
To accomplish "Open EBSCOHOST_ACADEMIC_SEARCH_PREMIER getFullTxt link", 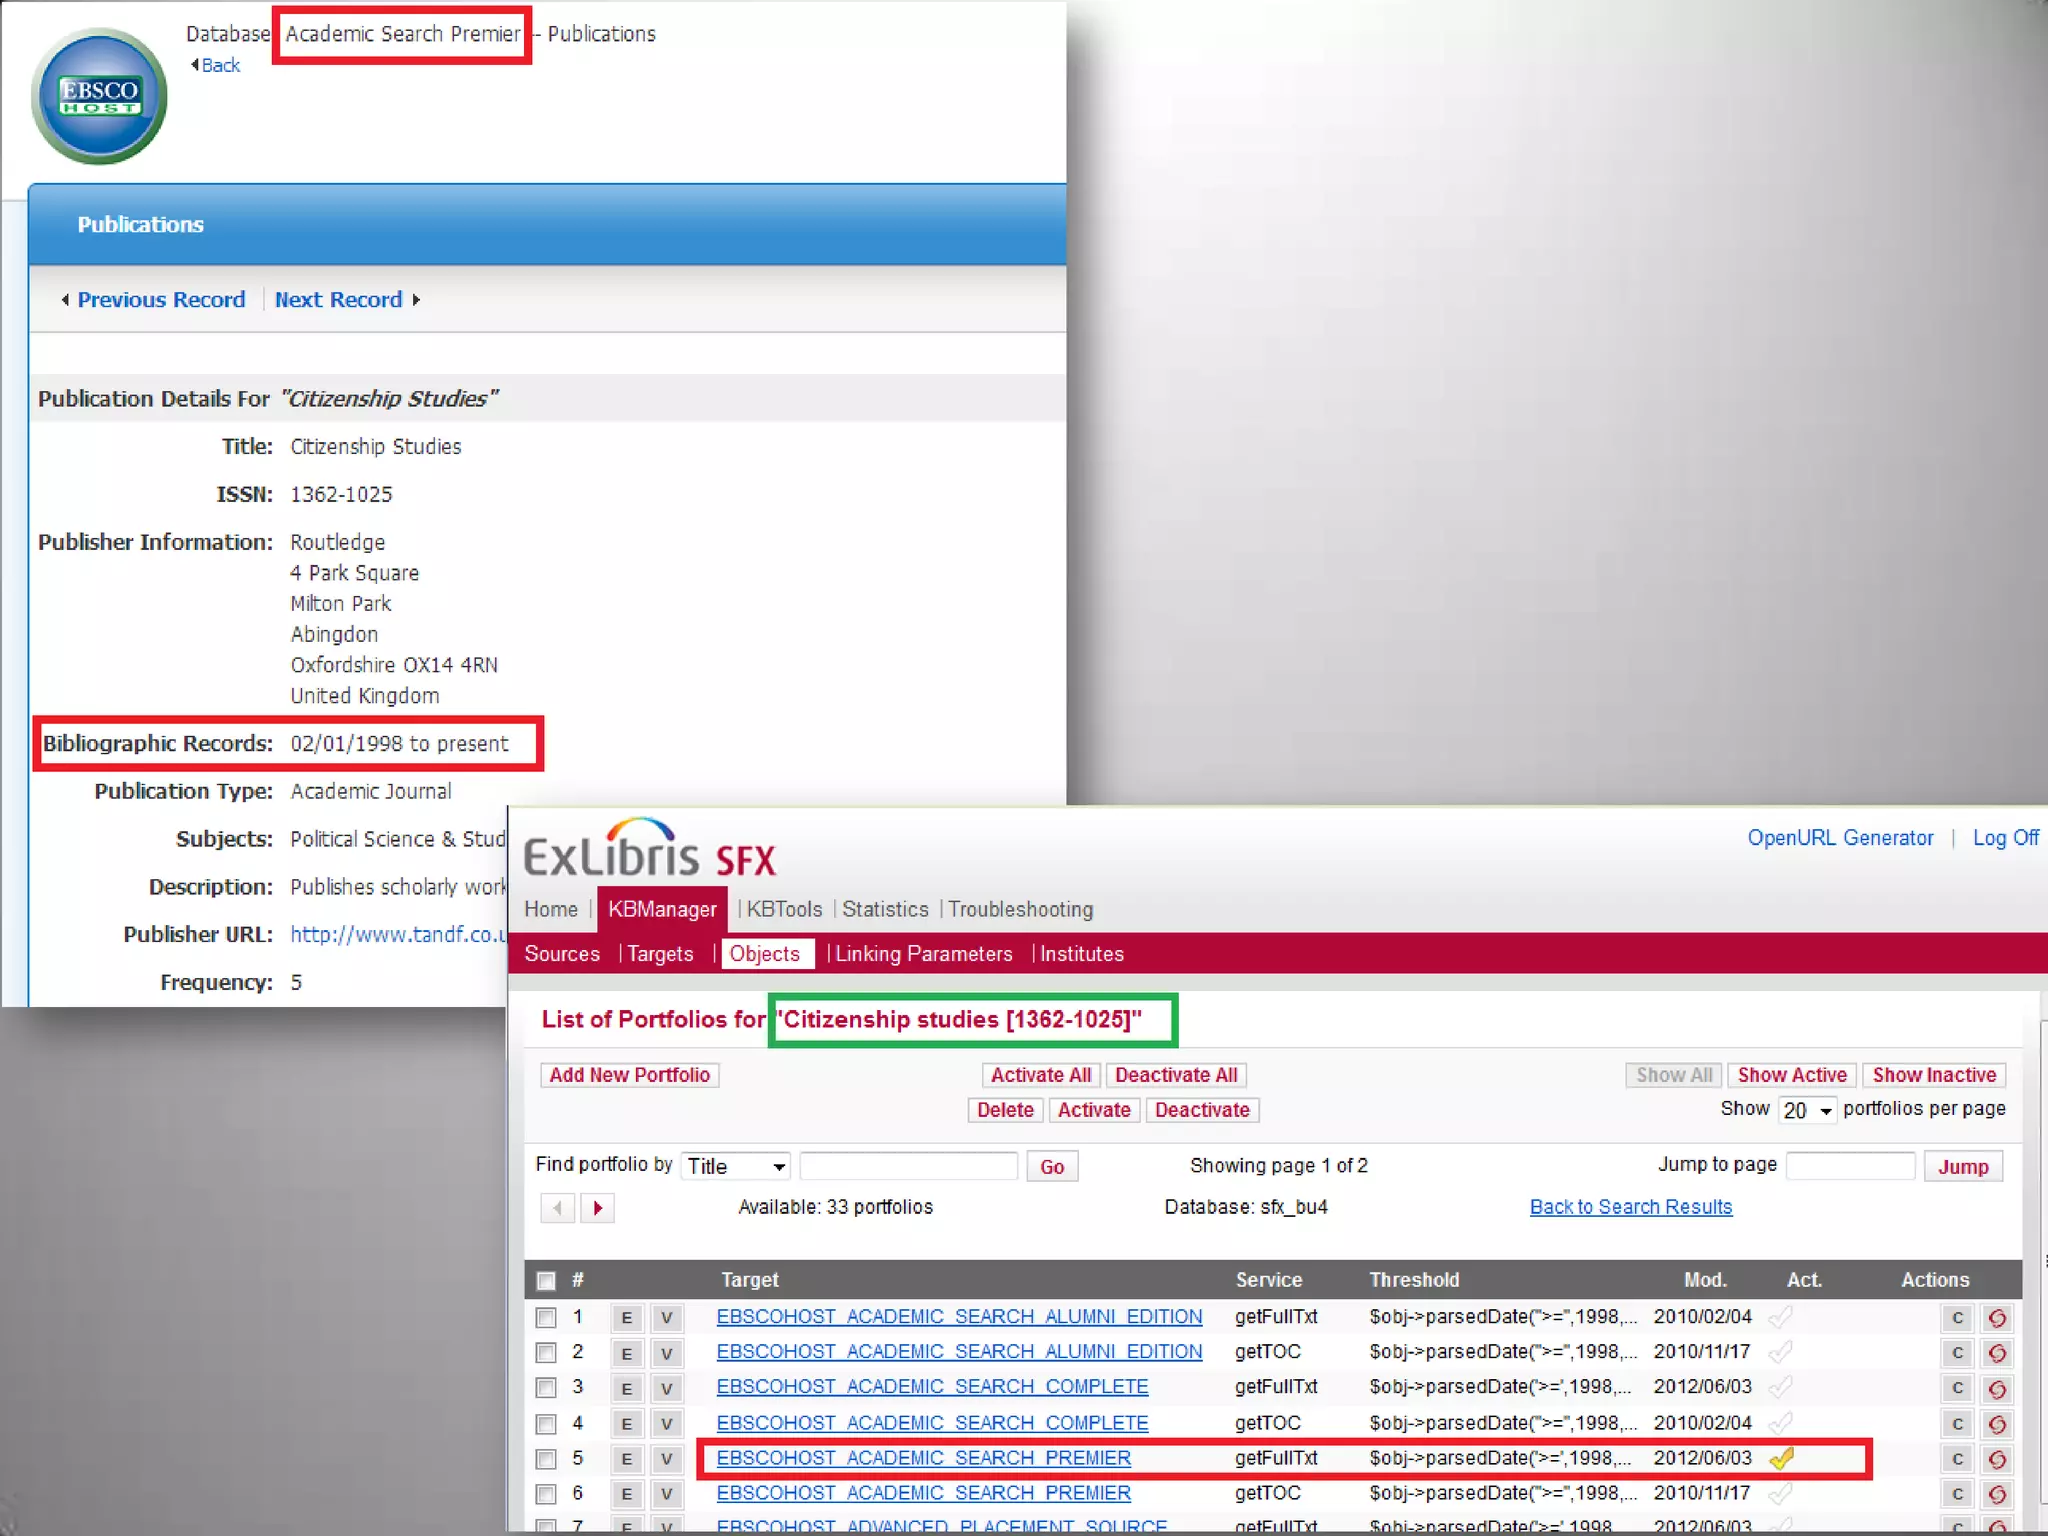I will tap(923, 1458).
